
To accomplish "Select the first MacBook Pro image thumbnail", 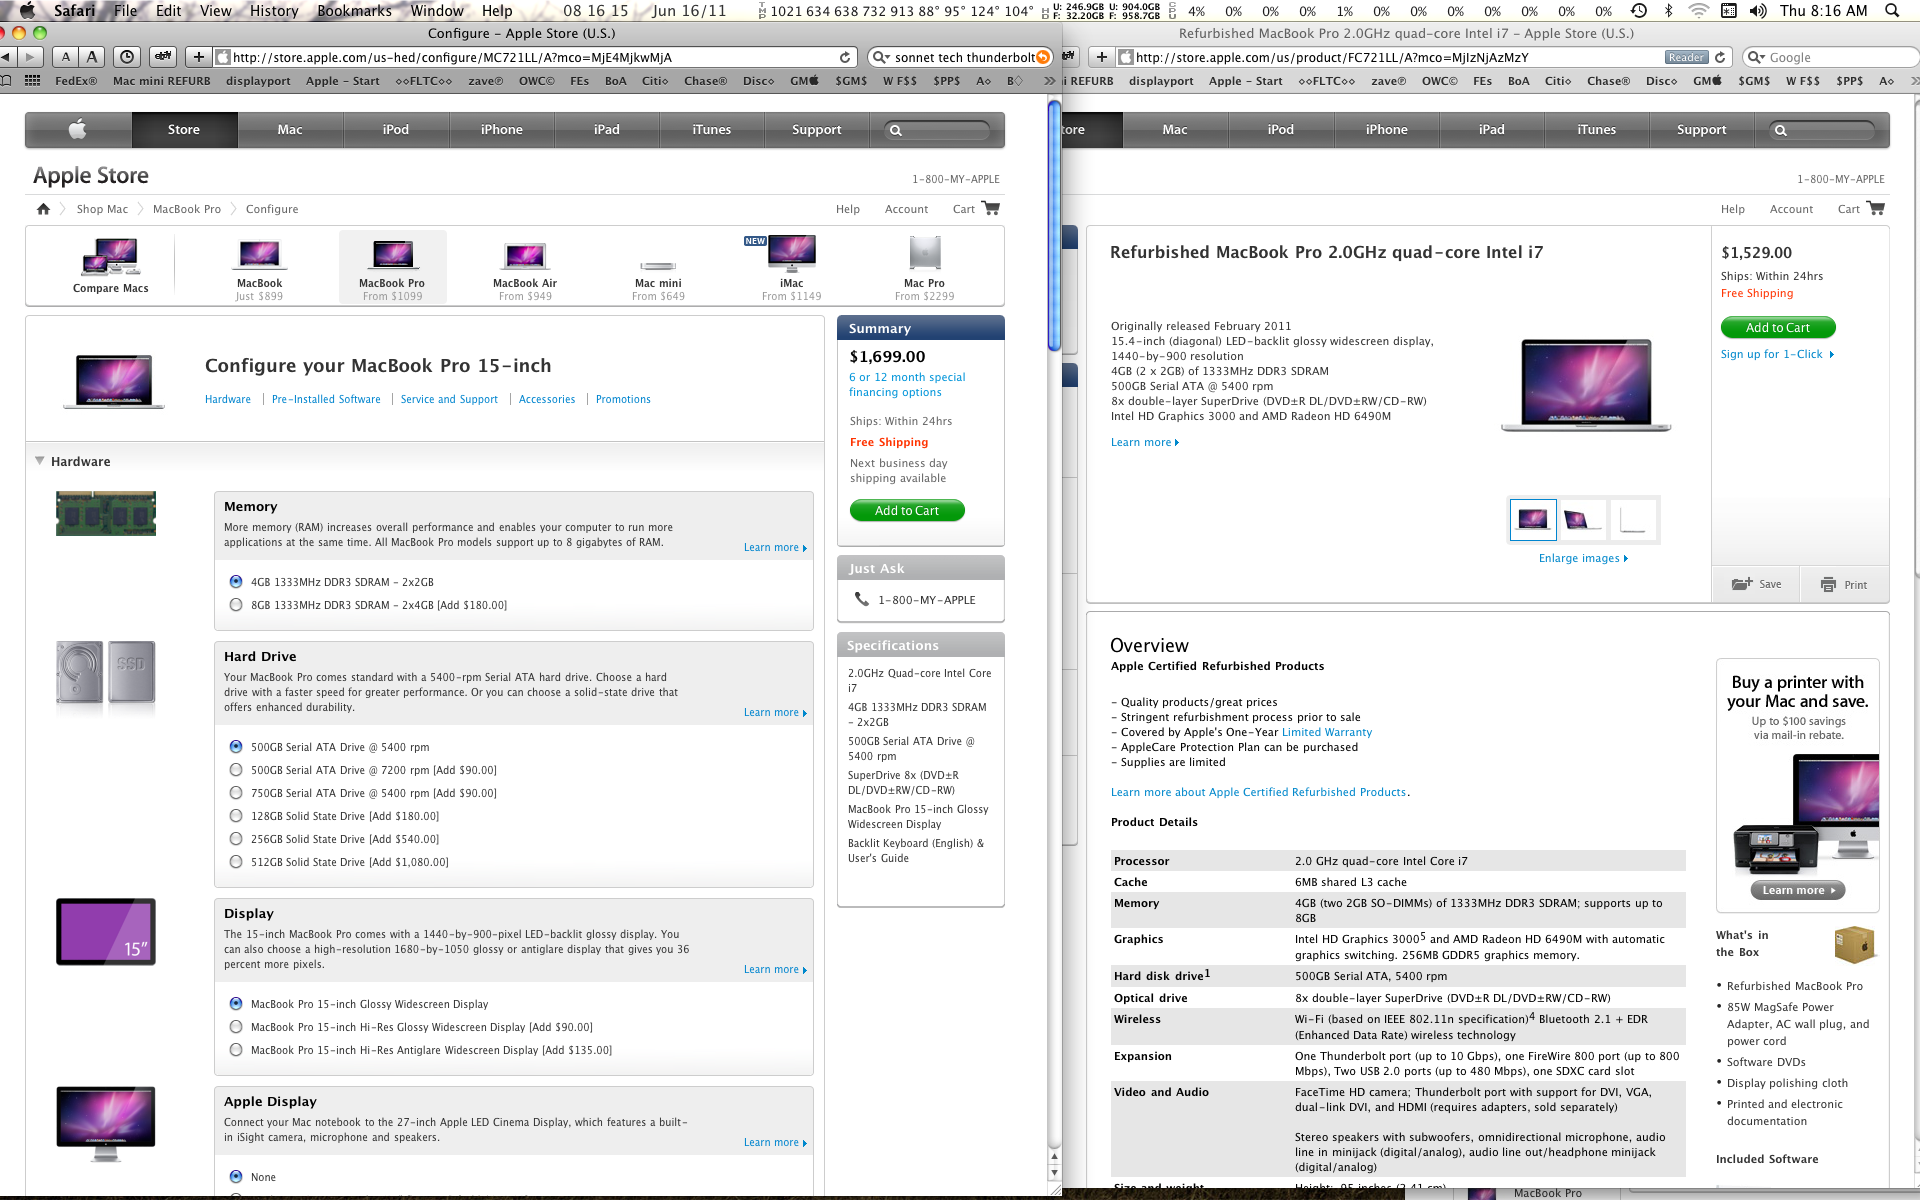I will tap(1533, 519).
